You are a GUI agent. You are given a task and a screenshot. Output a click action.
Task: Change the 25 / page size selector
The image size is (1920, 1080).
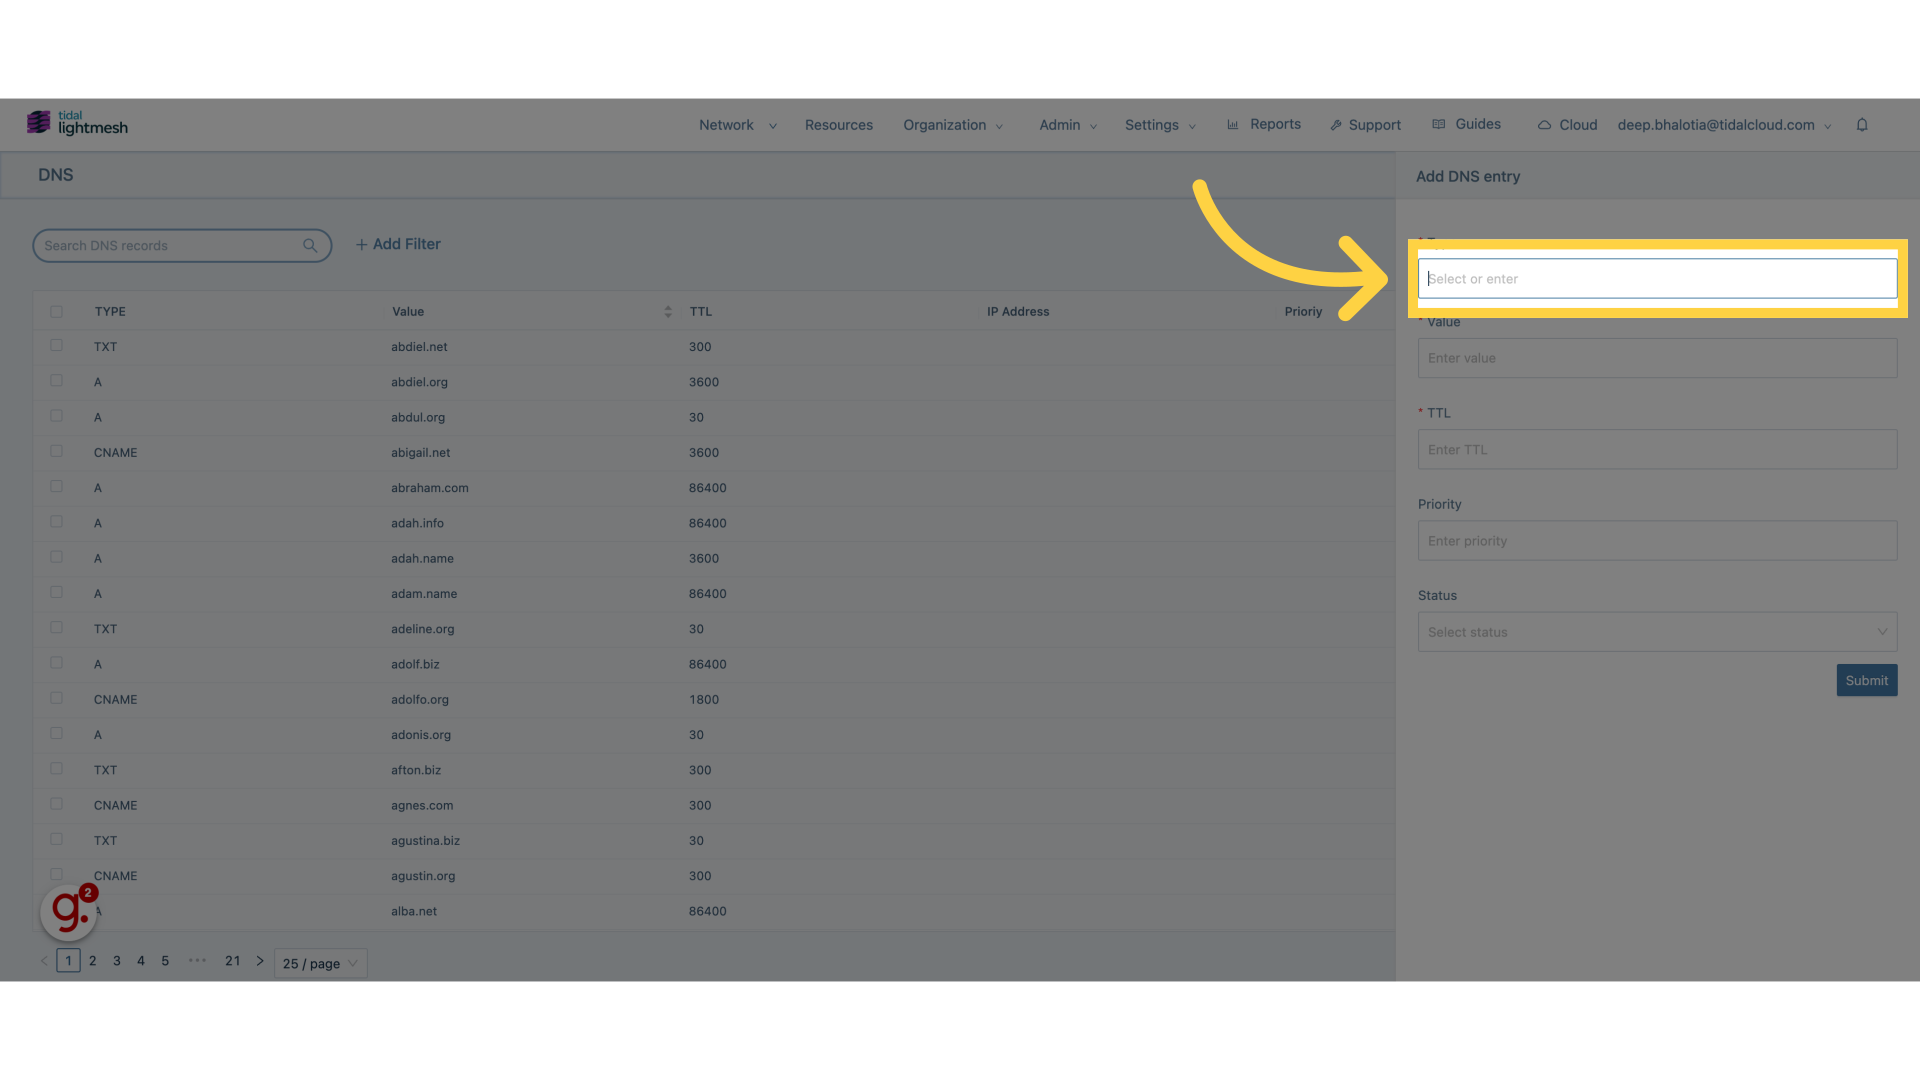click(320, 964)
